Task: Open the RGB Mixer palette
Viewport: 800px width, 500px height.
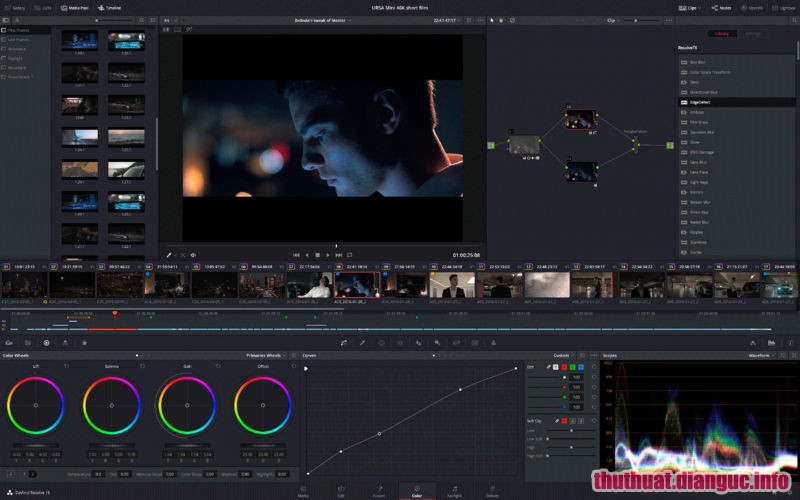Action: 65,343
